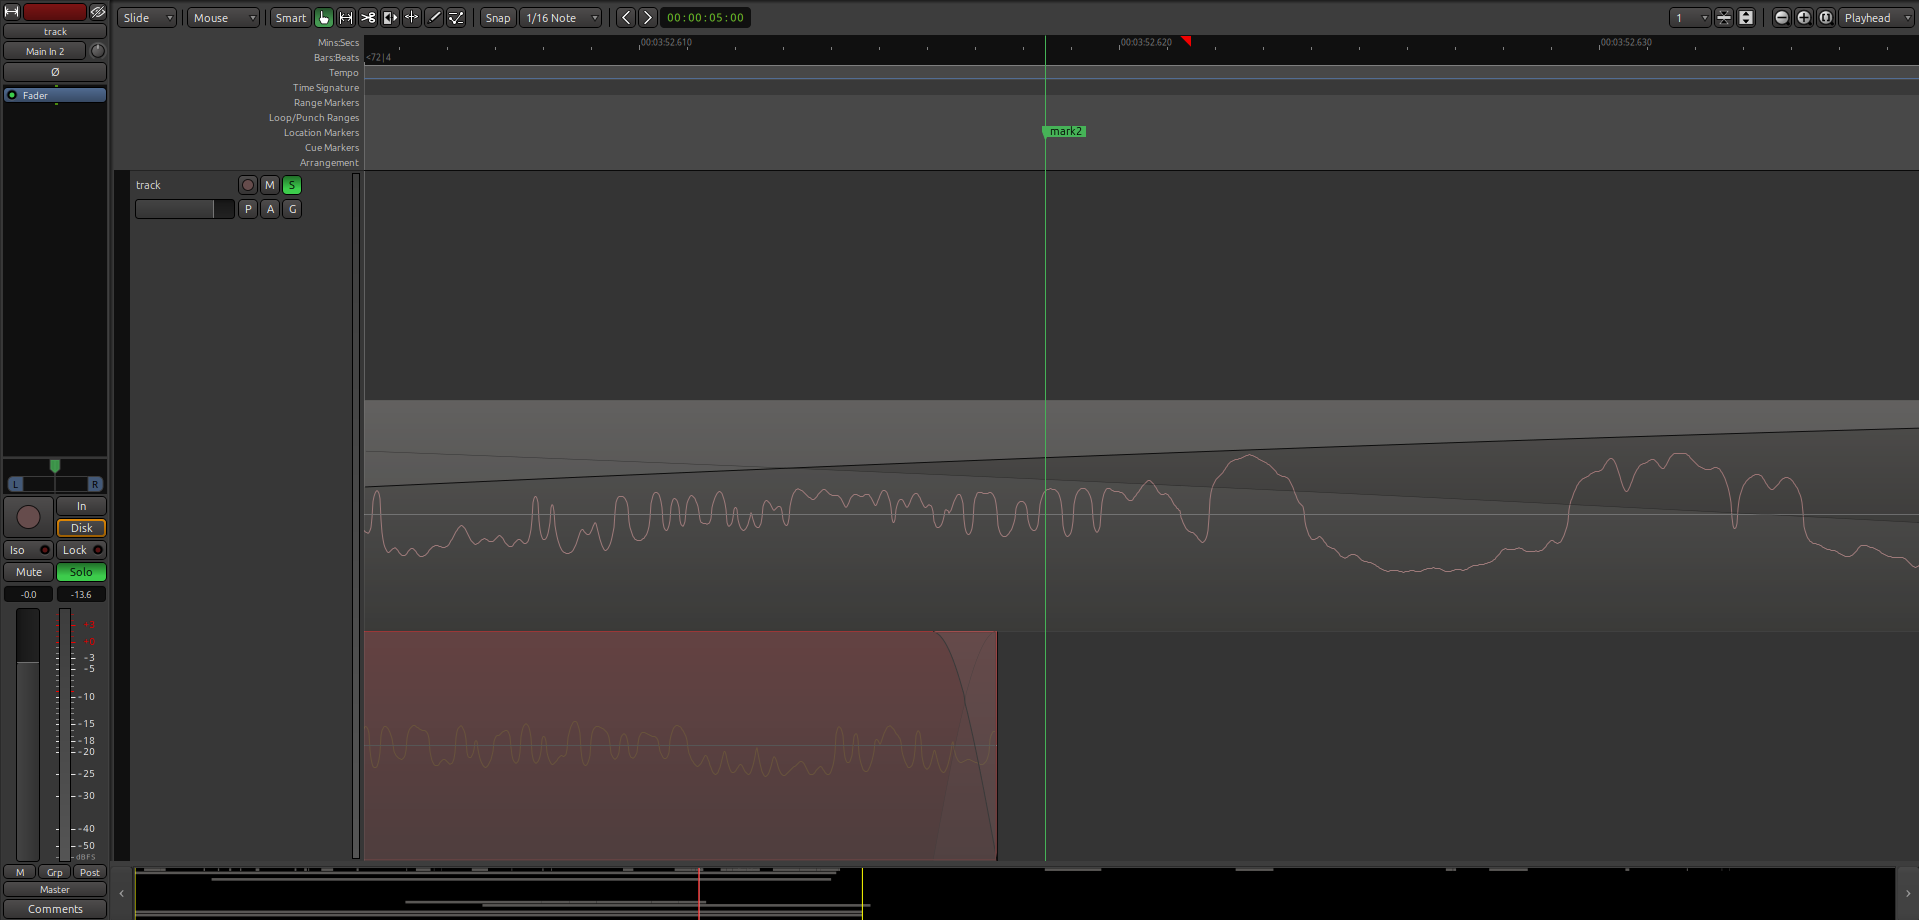
Task: Toggle Mute on the mixer strip
Action: click(29, 572)
